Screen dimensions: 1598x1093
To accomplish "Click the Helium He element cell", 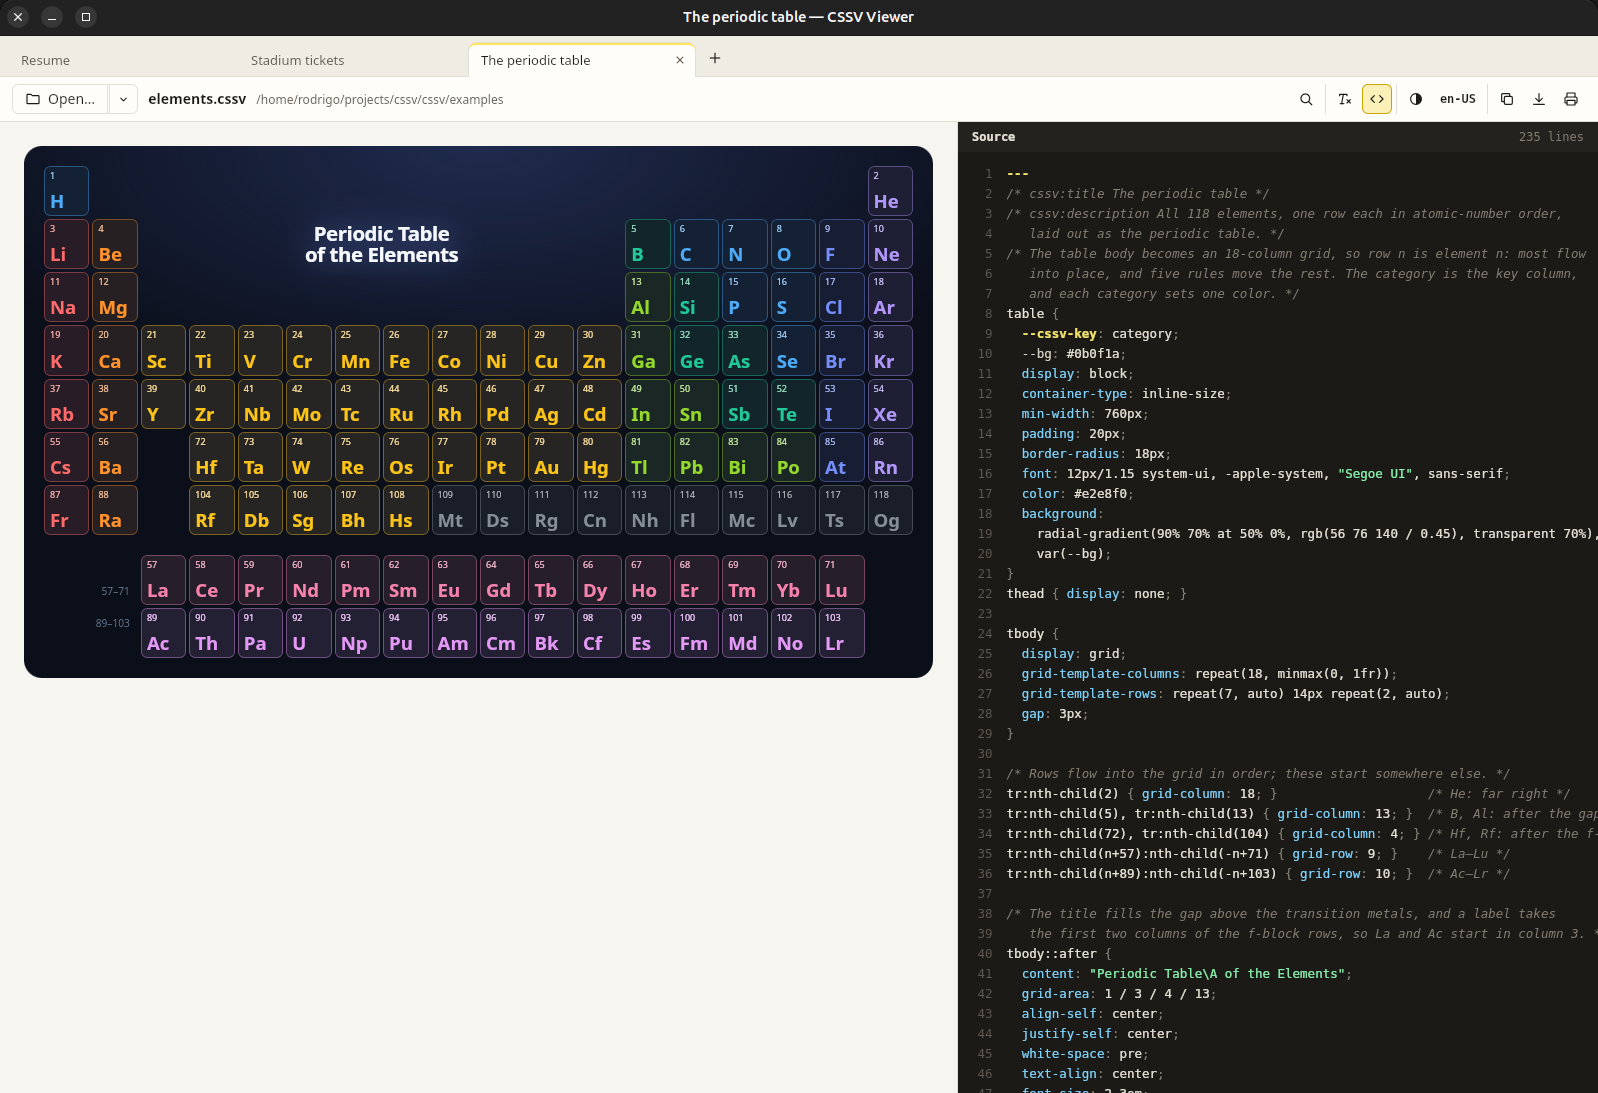I will (x=890, y=191).
